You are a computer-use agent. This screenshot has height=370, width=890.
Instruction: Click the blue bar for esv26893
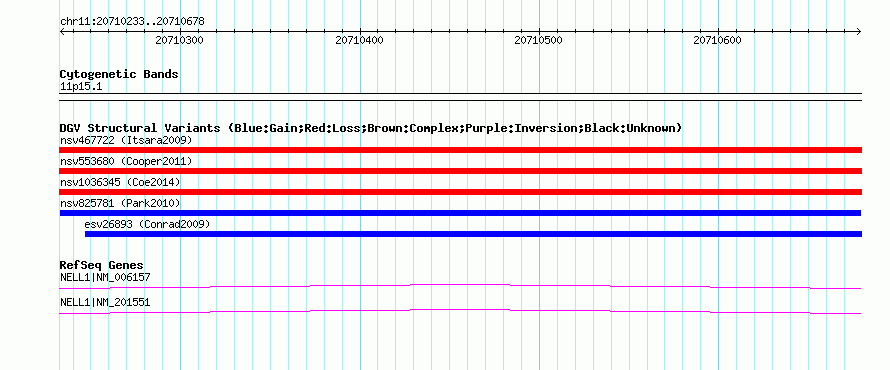point(473,234)
